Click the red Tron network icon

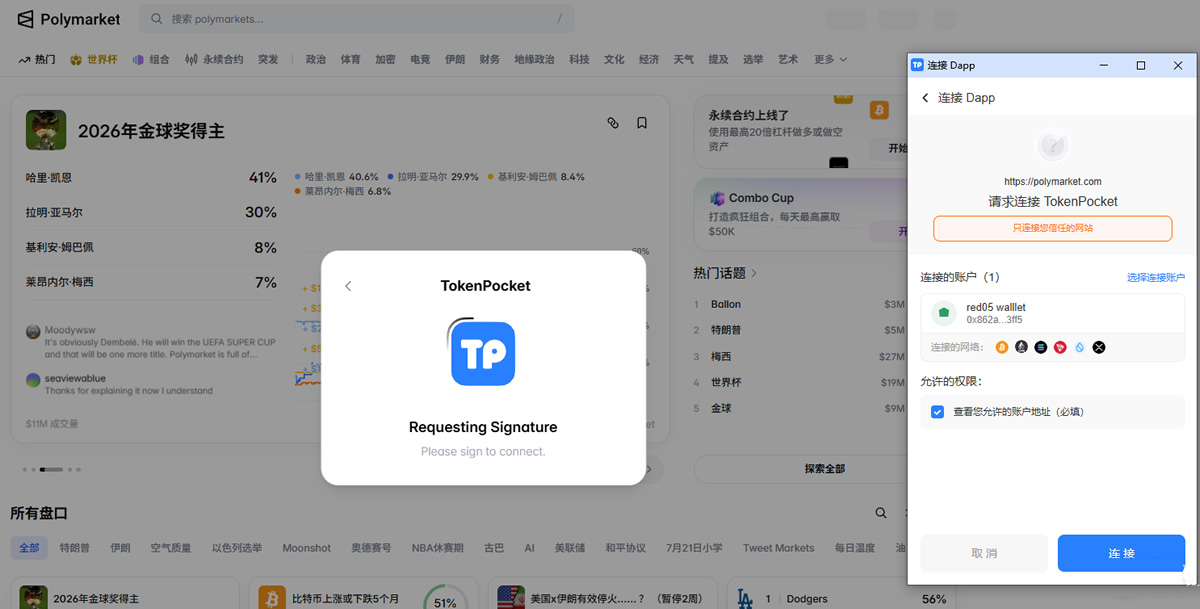coord(1060,347)
